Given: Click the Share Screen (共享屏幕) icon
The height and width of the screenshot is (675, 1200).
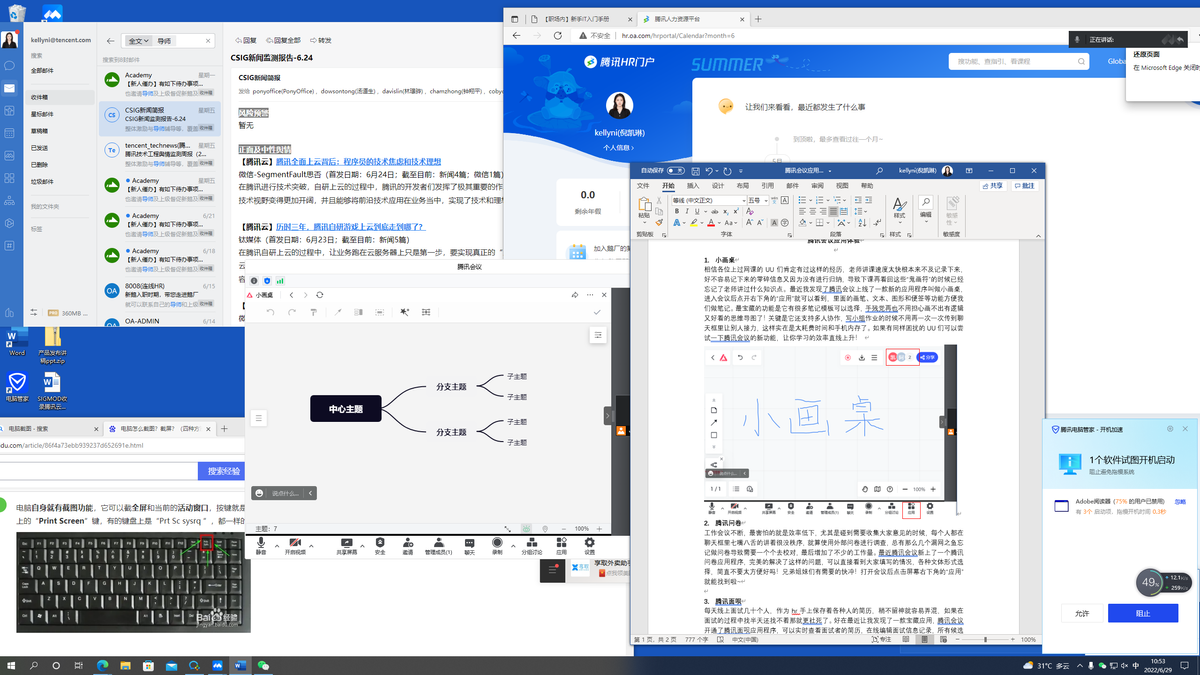Looking at the screenshot, I should pyautogui.click(x=347, y=546).
